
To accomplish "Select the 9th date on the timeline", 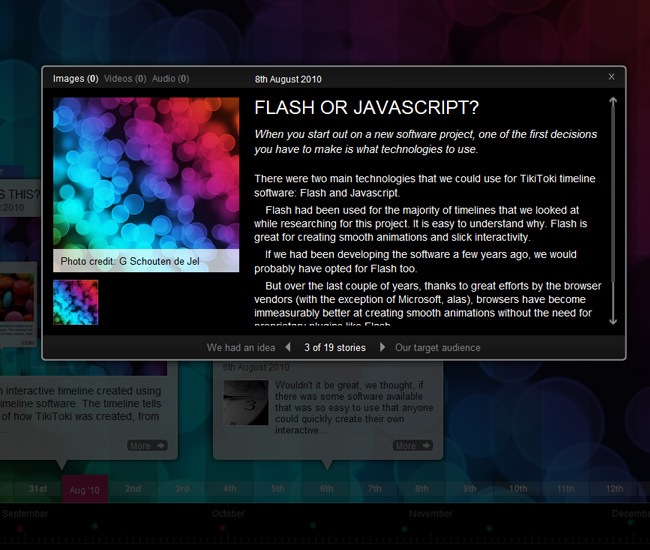I will pos(470,489).
